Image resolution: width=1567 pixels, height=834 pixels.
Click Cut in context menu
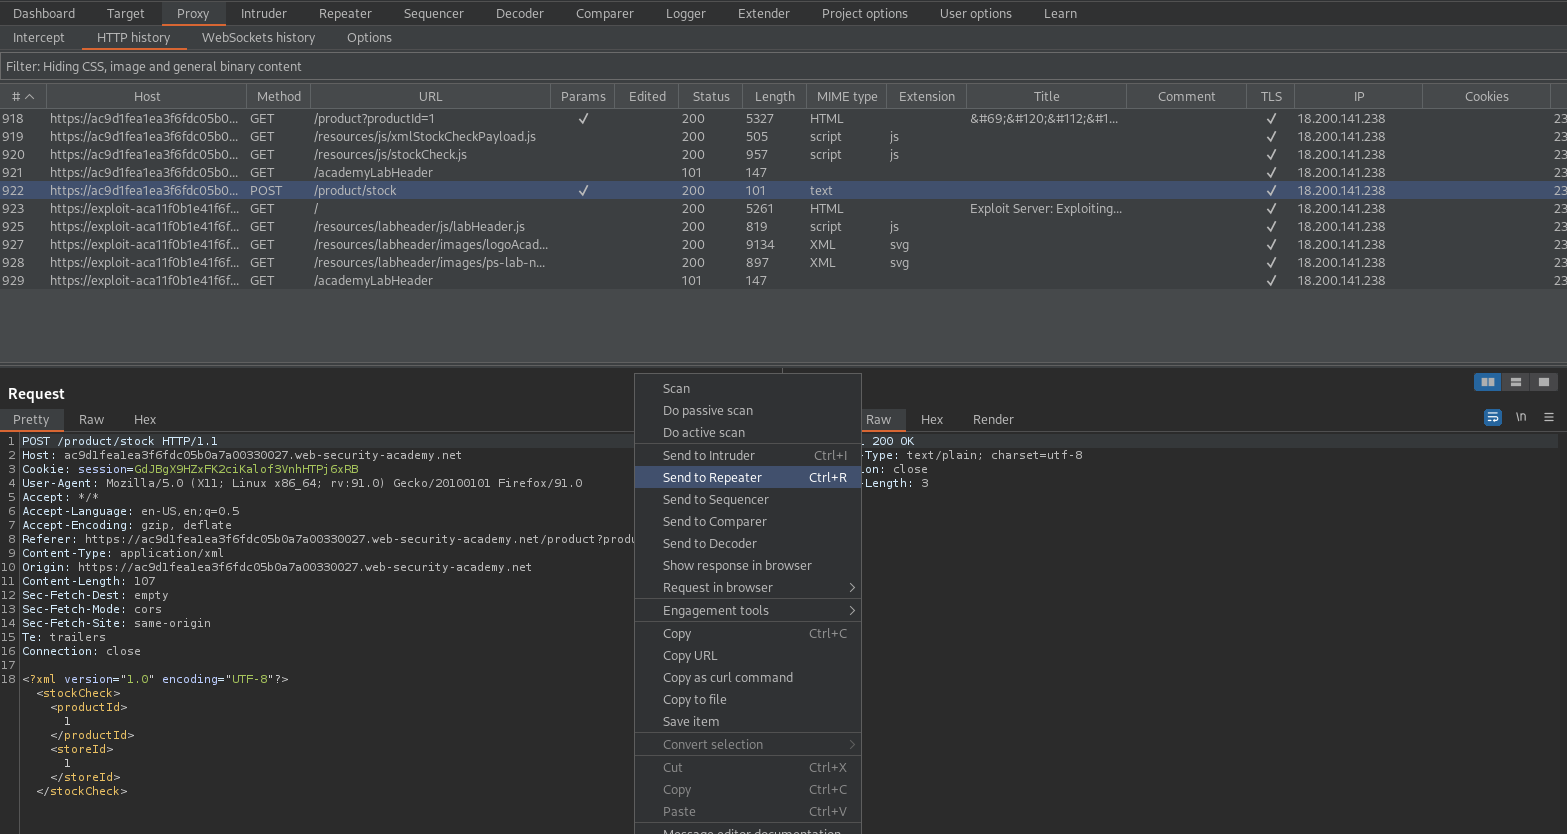748,767
